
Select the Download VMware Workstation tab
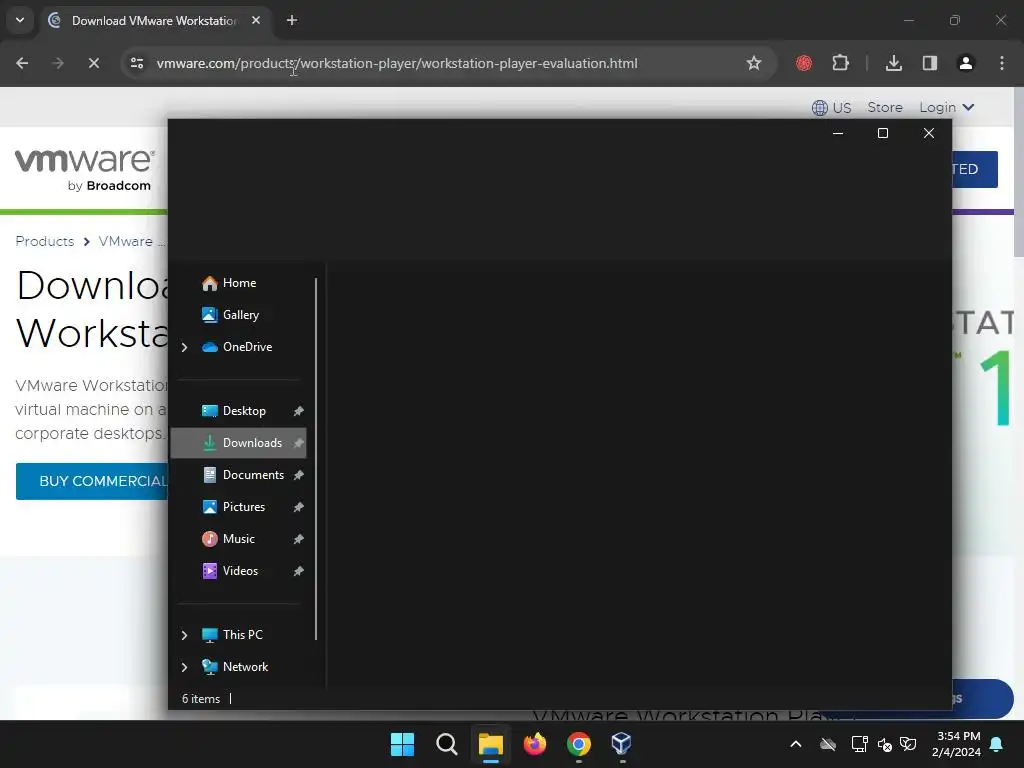coord(154,20)
